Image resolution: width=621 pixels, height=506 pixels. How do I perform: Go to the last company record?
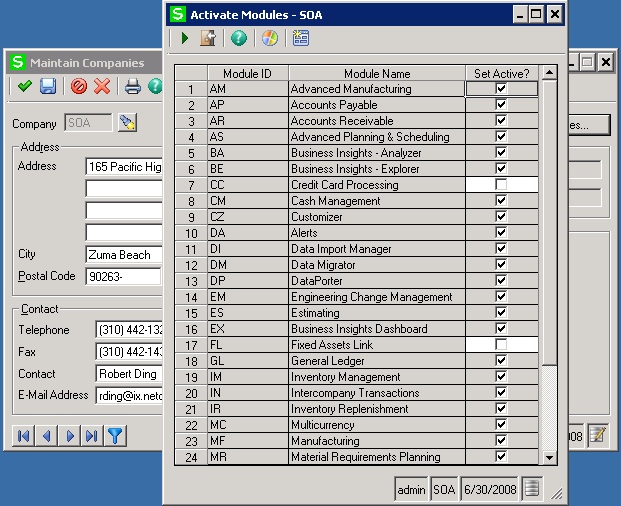(x=92, y=436)
